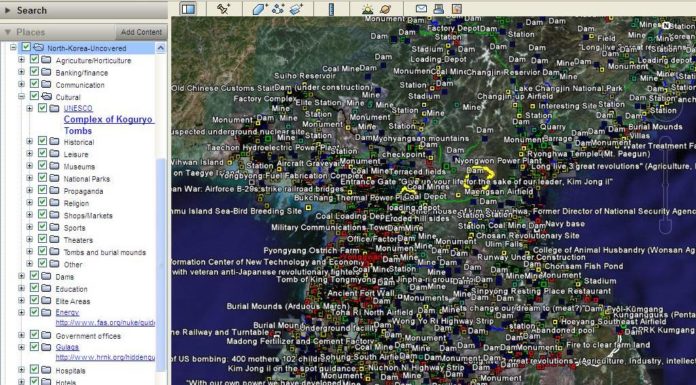Collapse the Cultural folder node
Screen dimensions: 696x385
21,96
